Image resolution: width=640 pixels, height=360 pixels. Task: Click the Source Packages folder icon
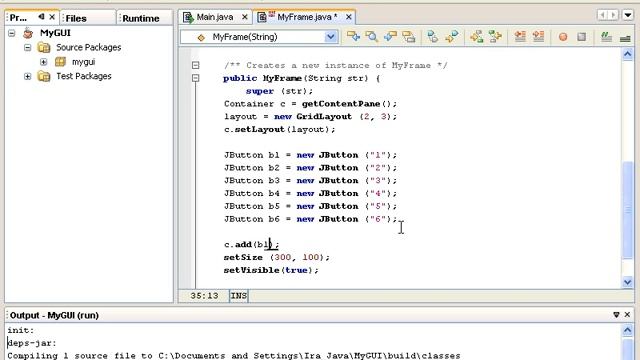pos(44,47)
